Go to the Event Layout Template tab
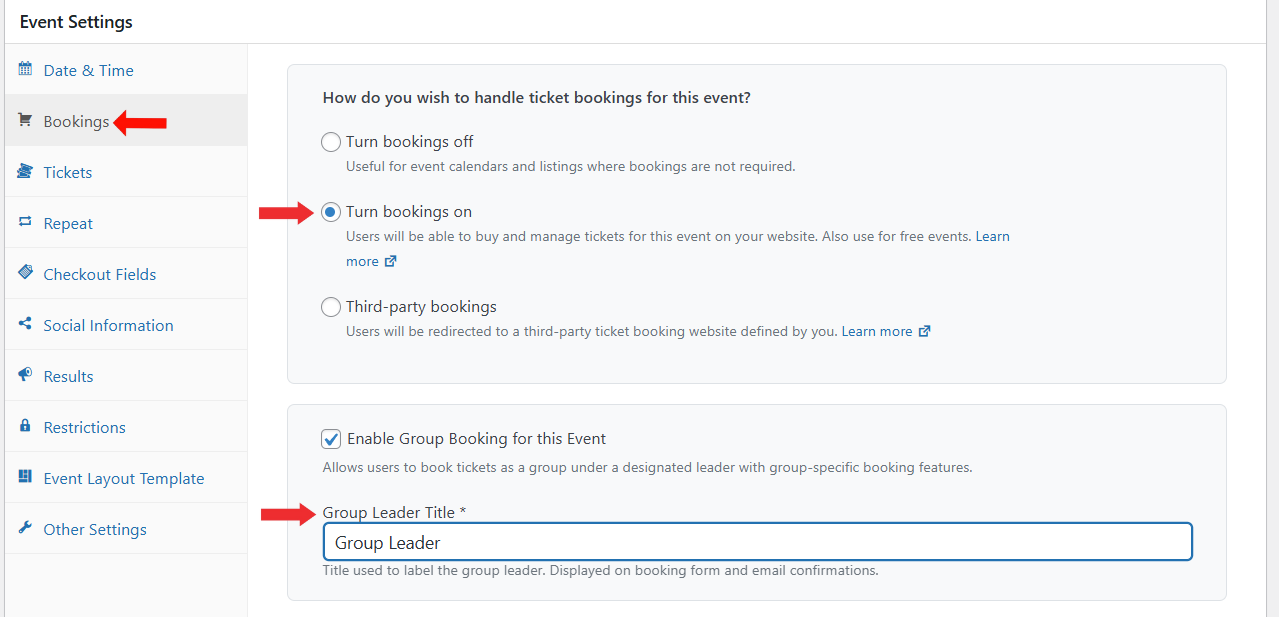1279x617 pixels. point(124,478)
